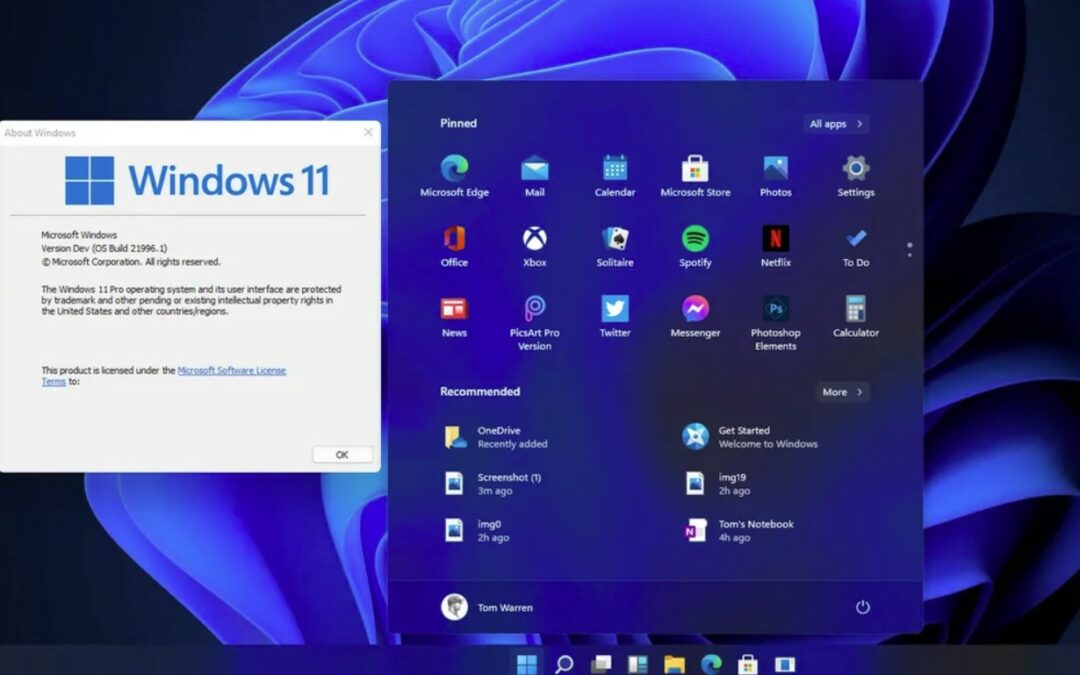Viewport: 1080px width, 675px height.
Task: Open the img19 recommended file
Action: 716,484
